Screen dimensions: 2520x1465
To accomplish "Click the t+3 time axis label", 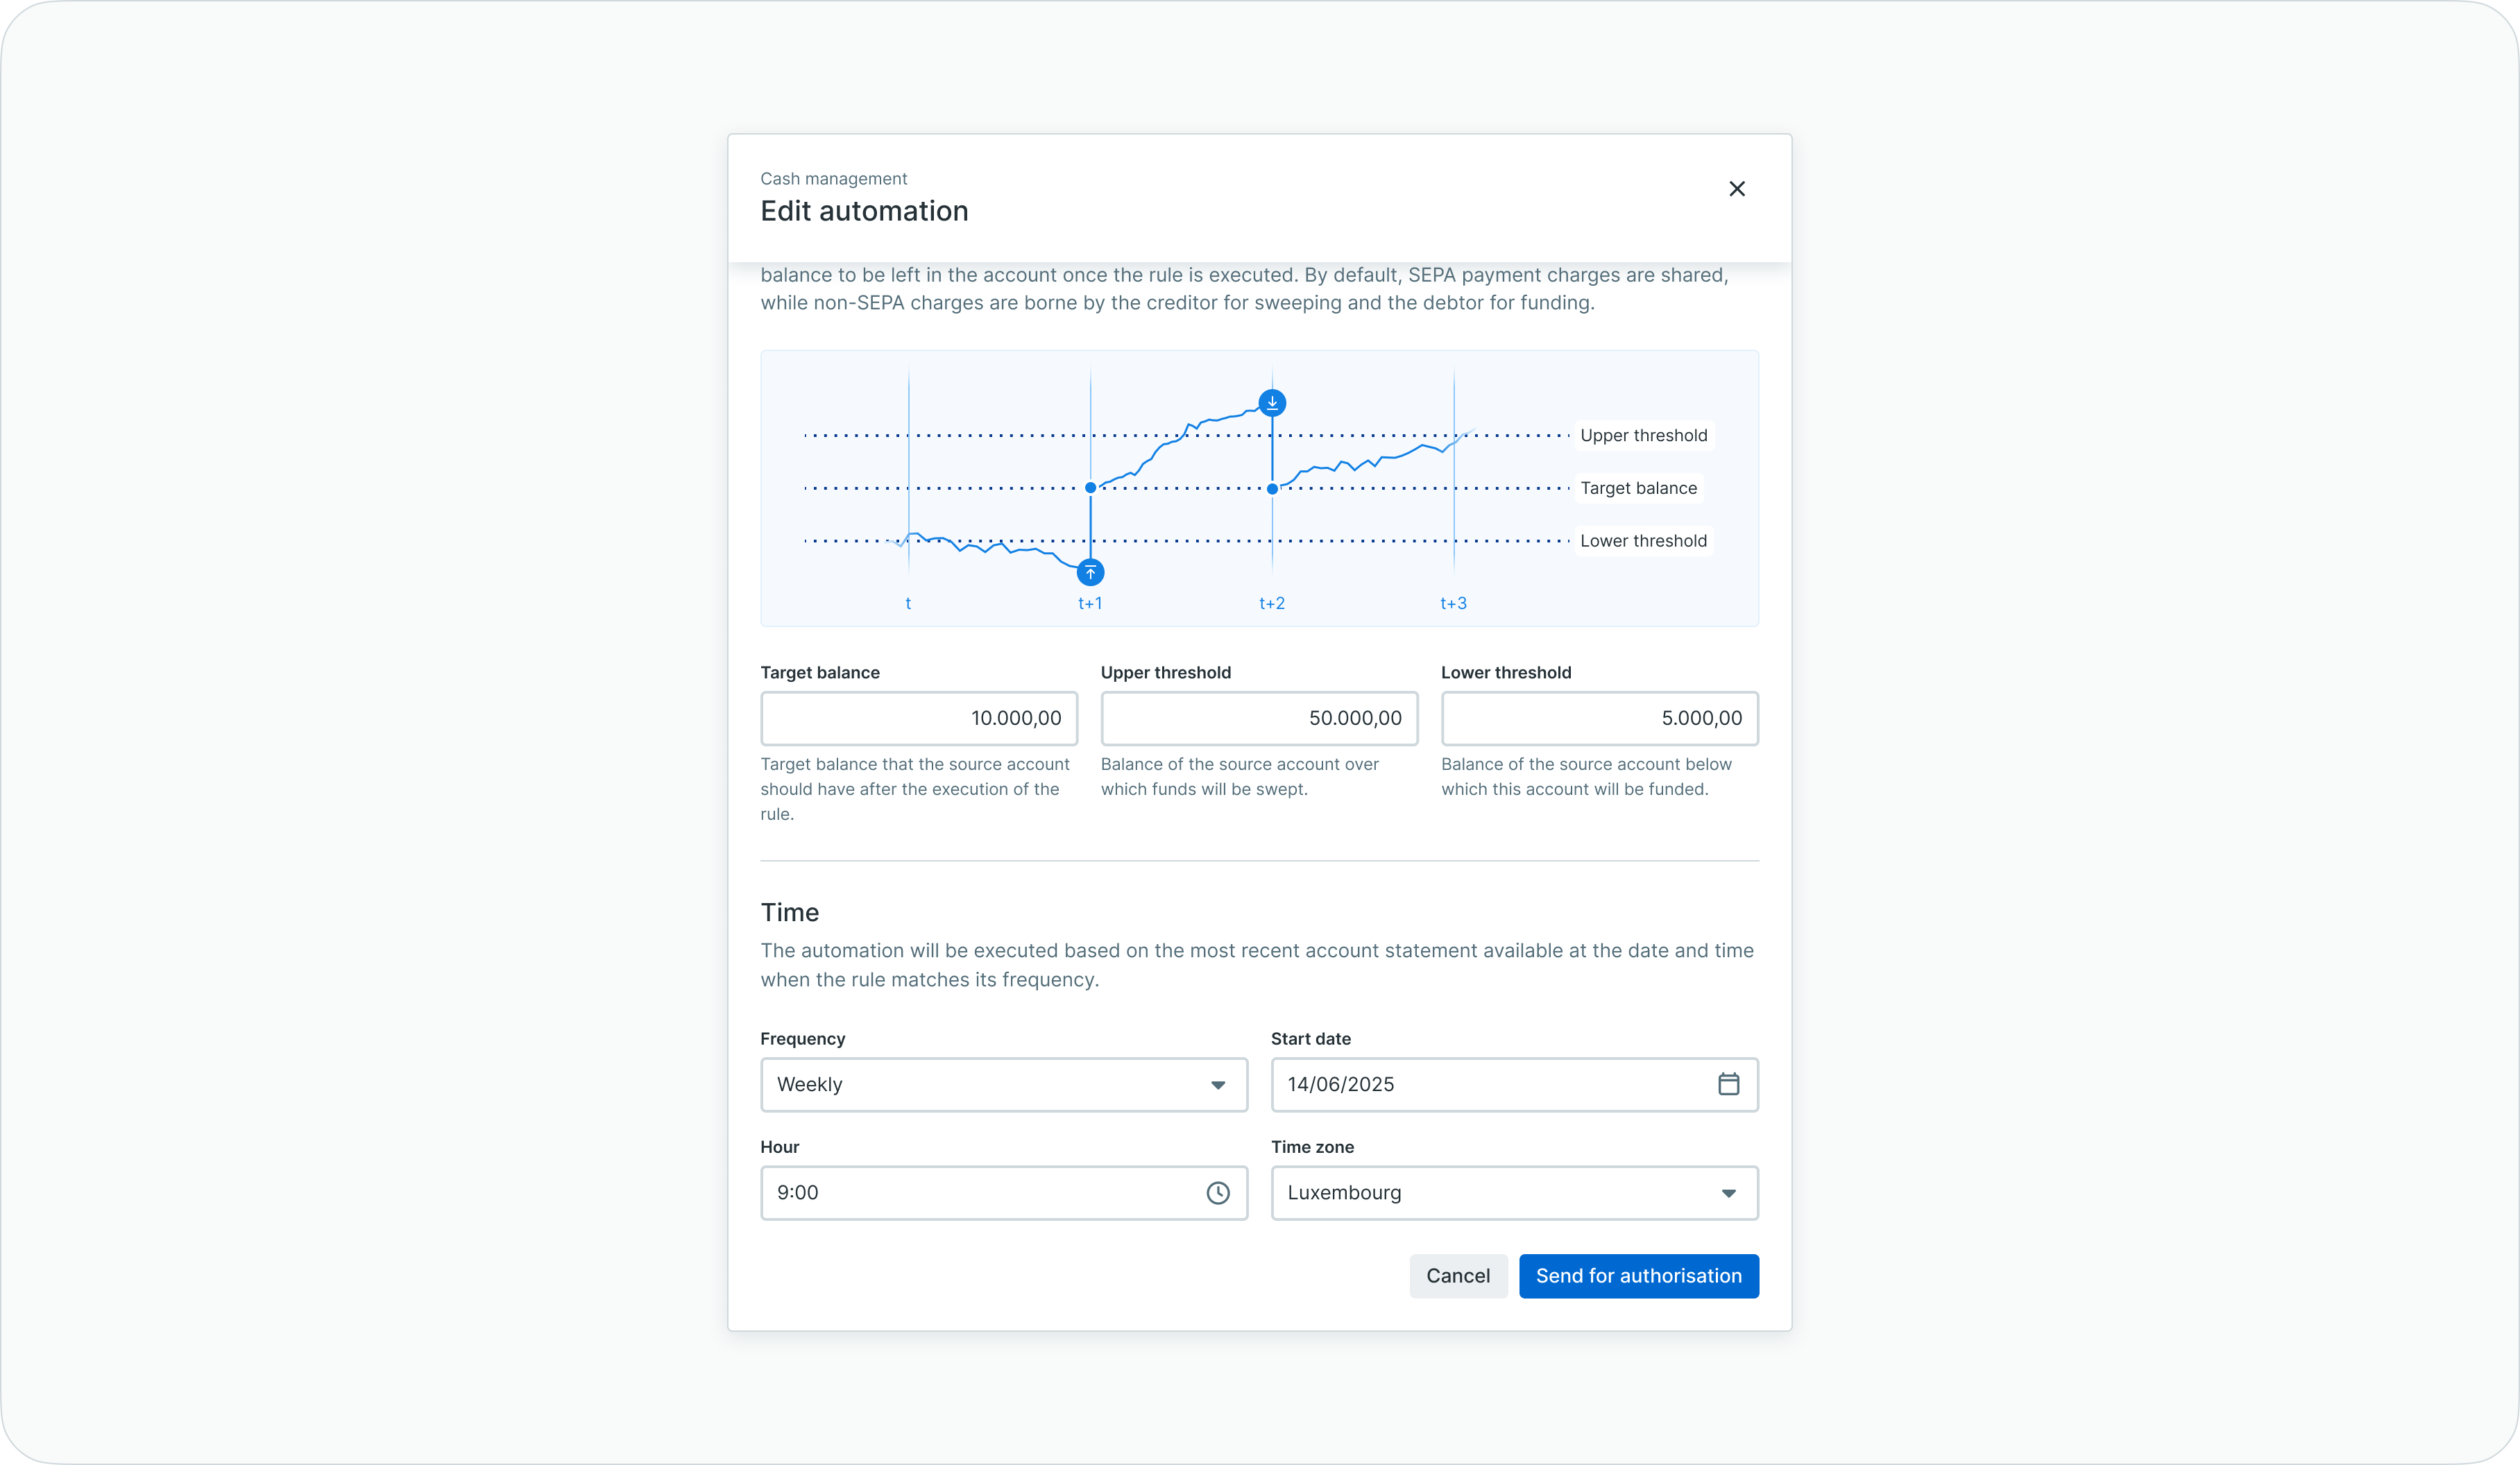I will tap(1453, 603).
